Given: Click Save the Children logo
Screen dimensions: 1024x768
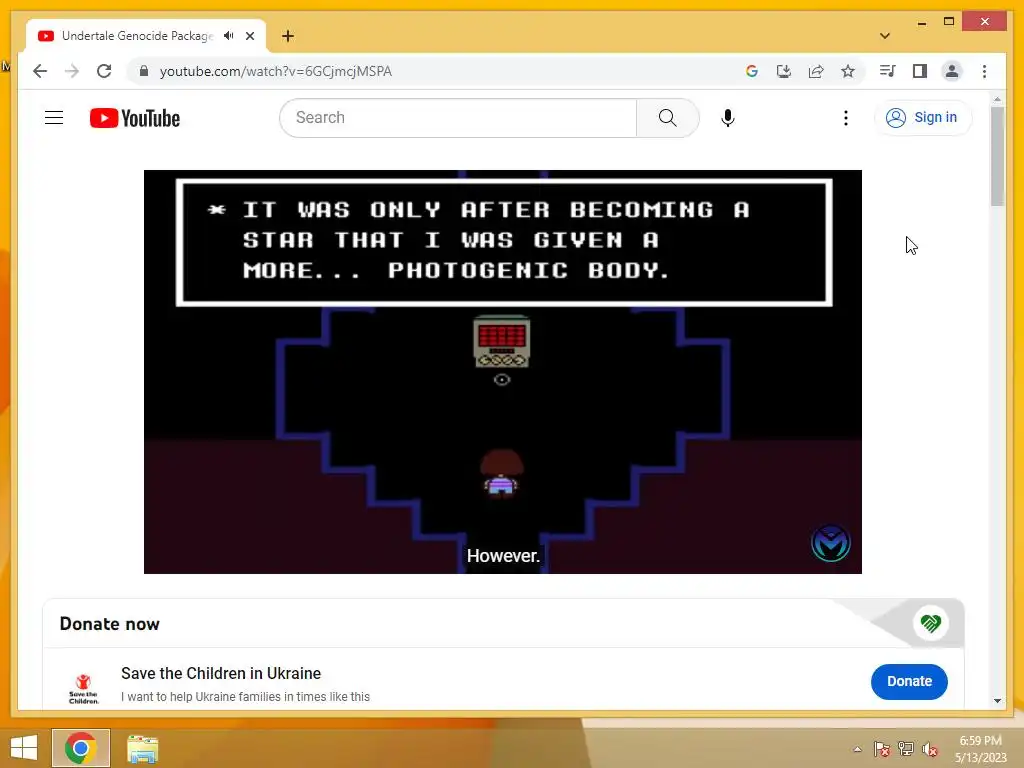Looking at the screenshot, I should [84, 688].
